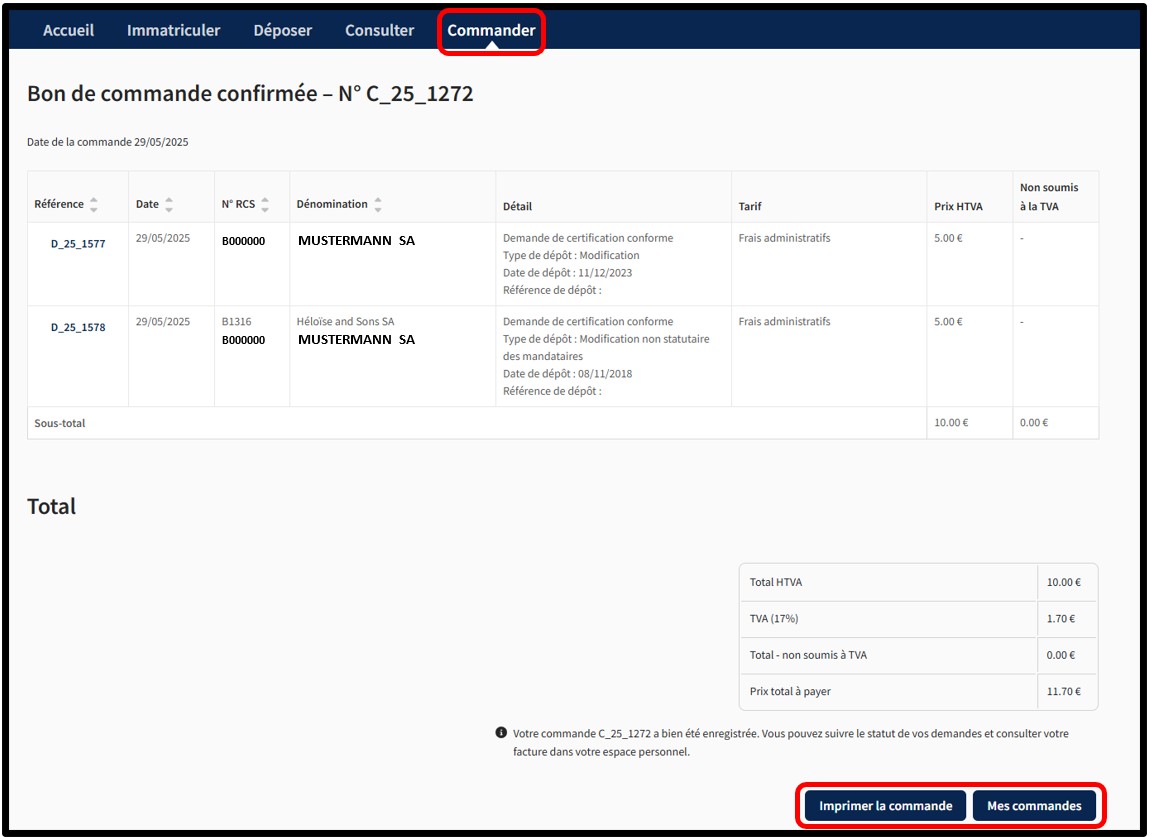Click the sort arrows next to Date
Screen dimensions: 1149x837
[x=169, y=204]
